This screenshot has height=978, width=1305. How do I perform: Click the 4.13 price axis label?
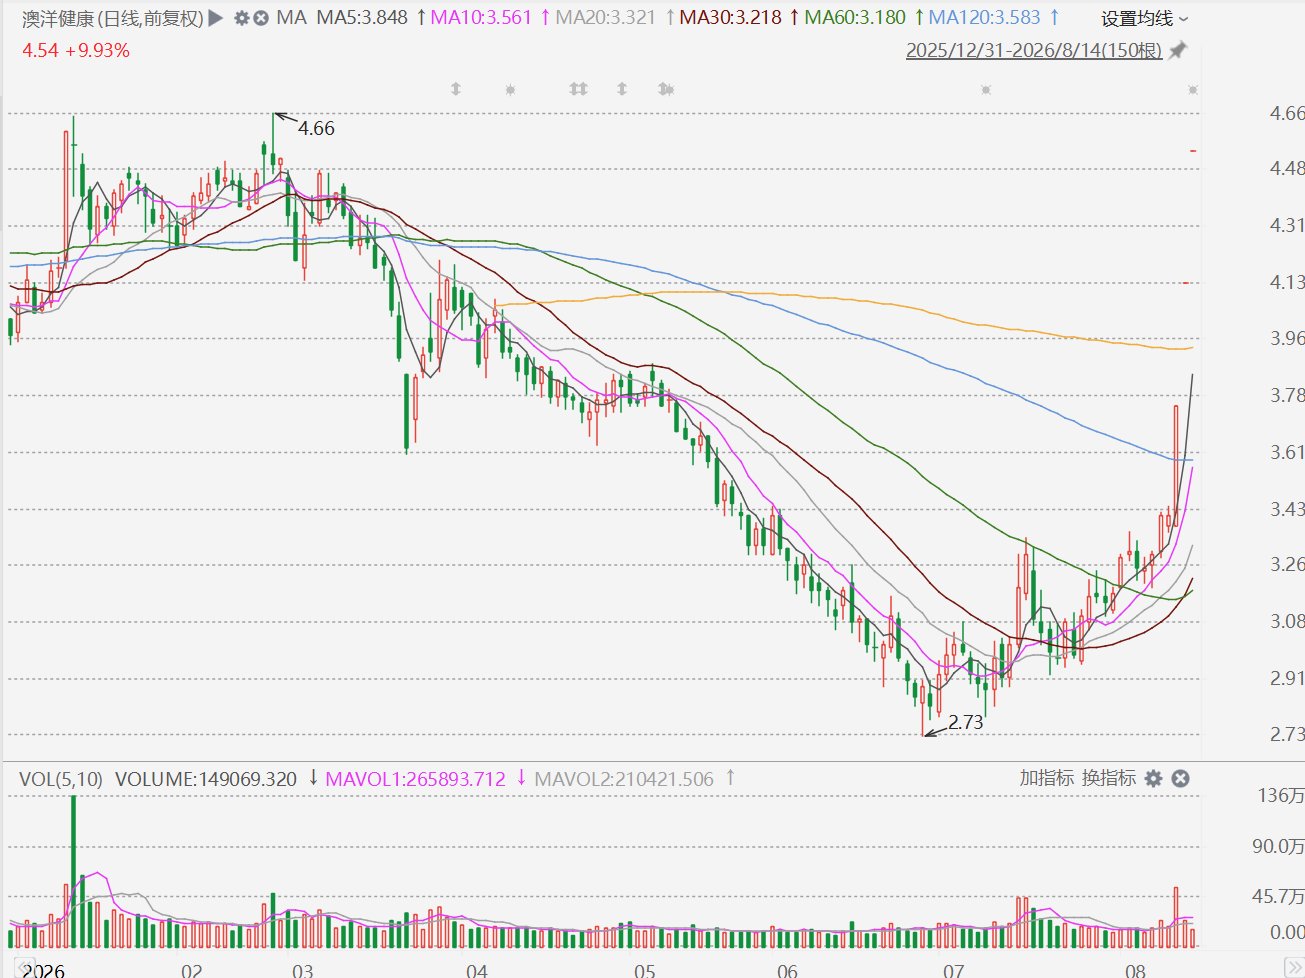(x=1287, y=282)
